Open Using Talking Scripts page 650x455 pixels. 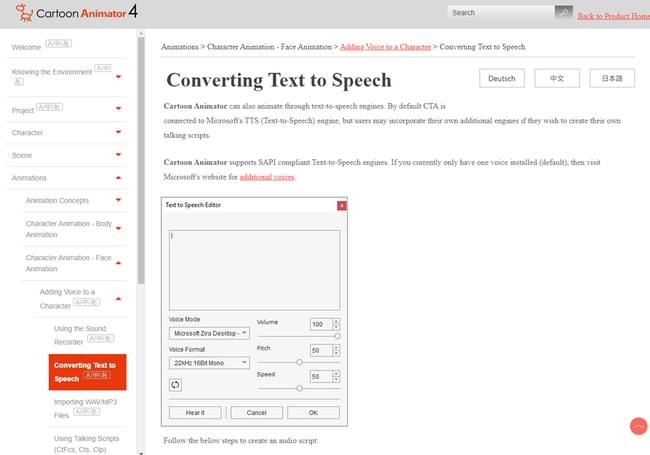[x=86, y=444]
